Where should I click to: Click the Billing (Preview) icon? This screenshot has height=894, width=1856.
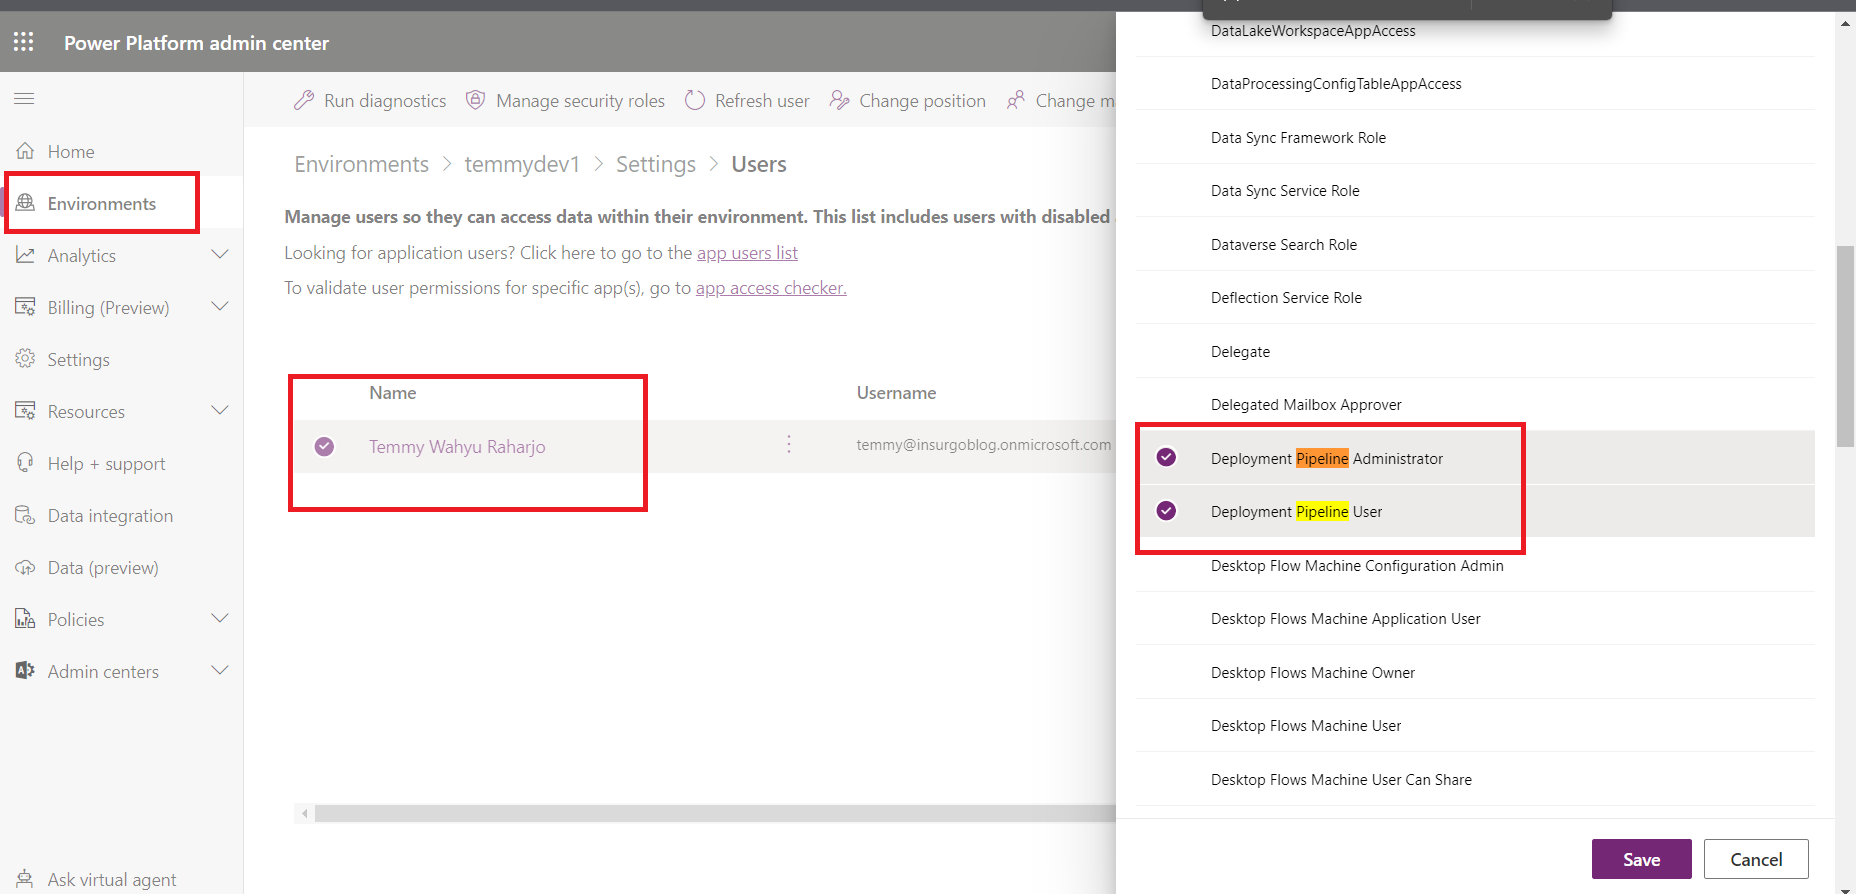pyautogui.click(x=25, y=307)
